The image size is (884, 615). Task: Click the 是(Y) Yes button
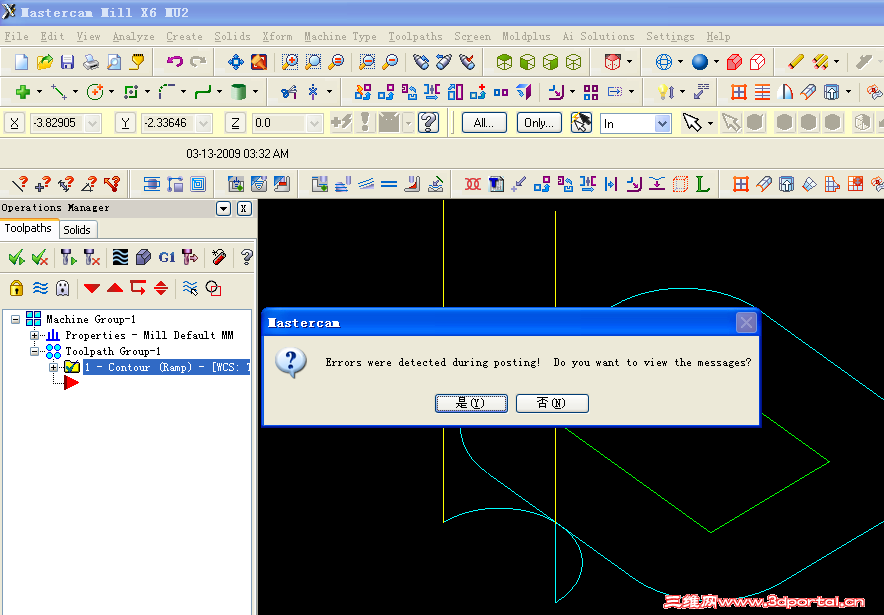click(x=471, y=403)
